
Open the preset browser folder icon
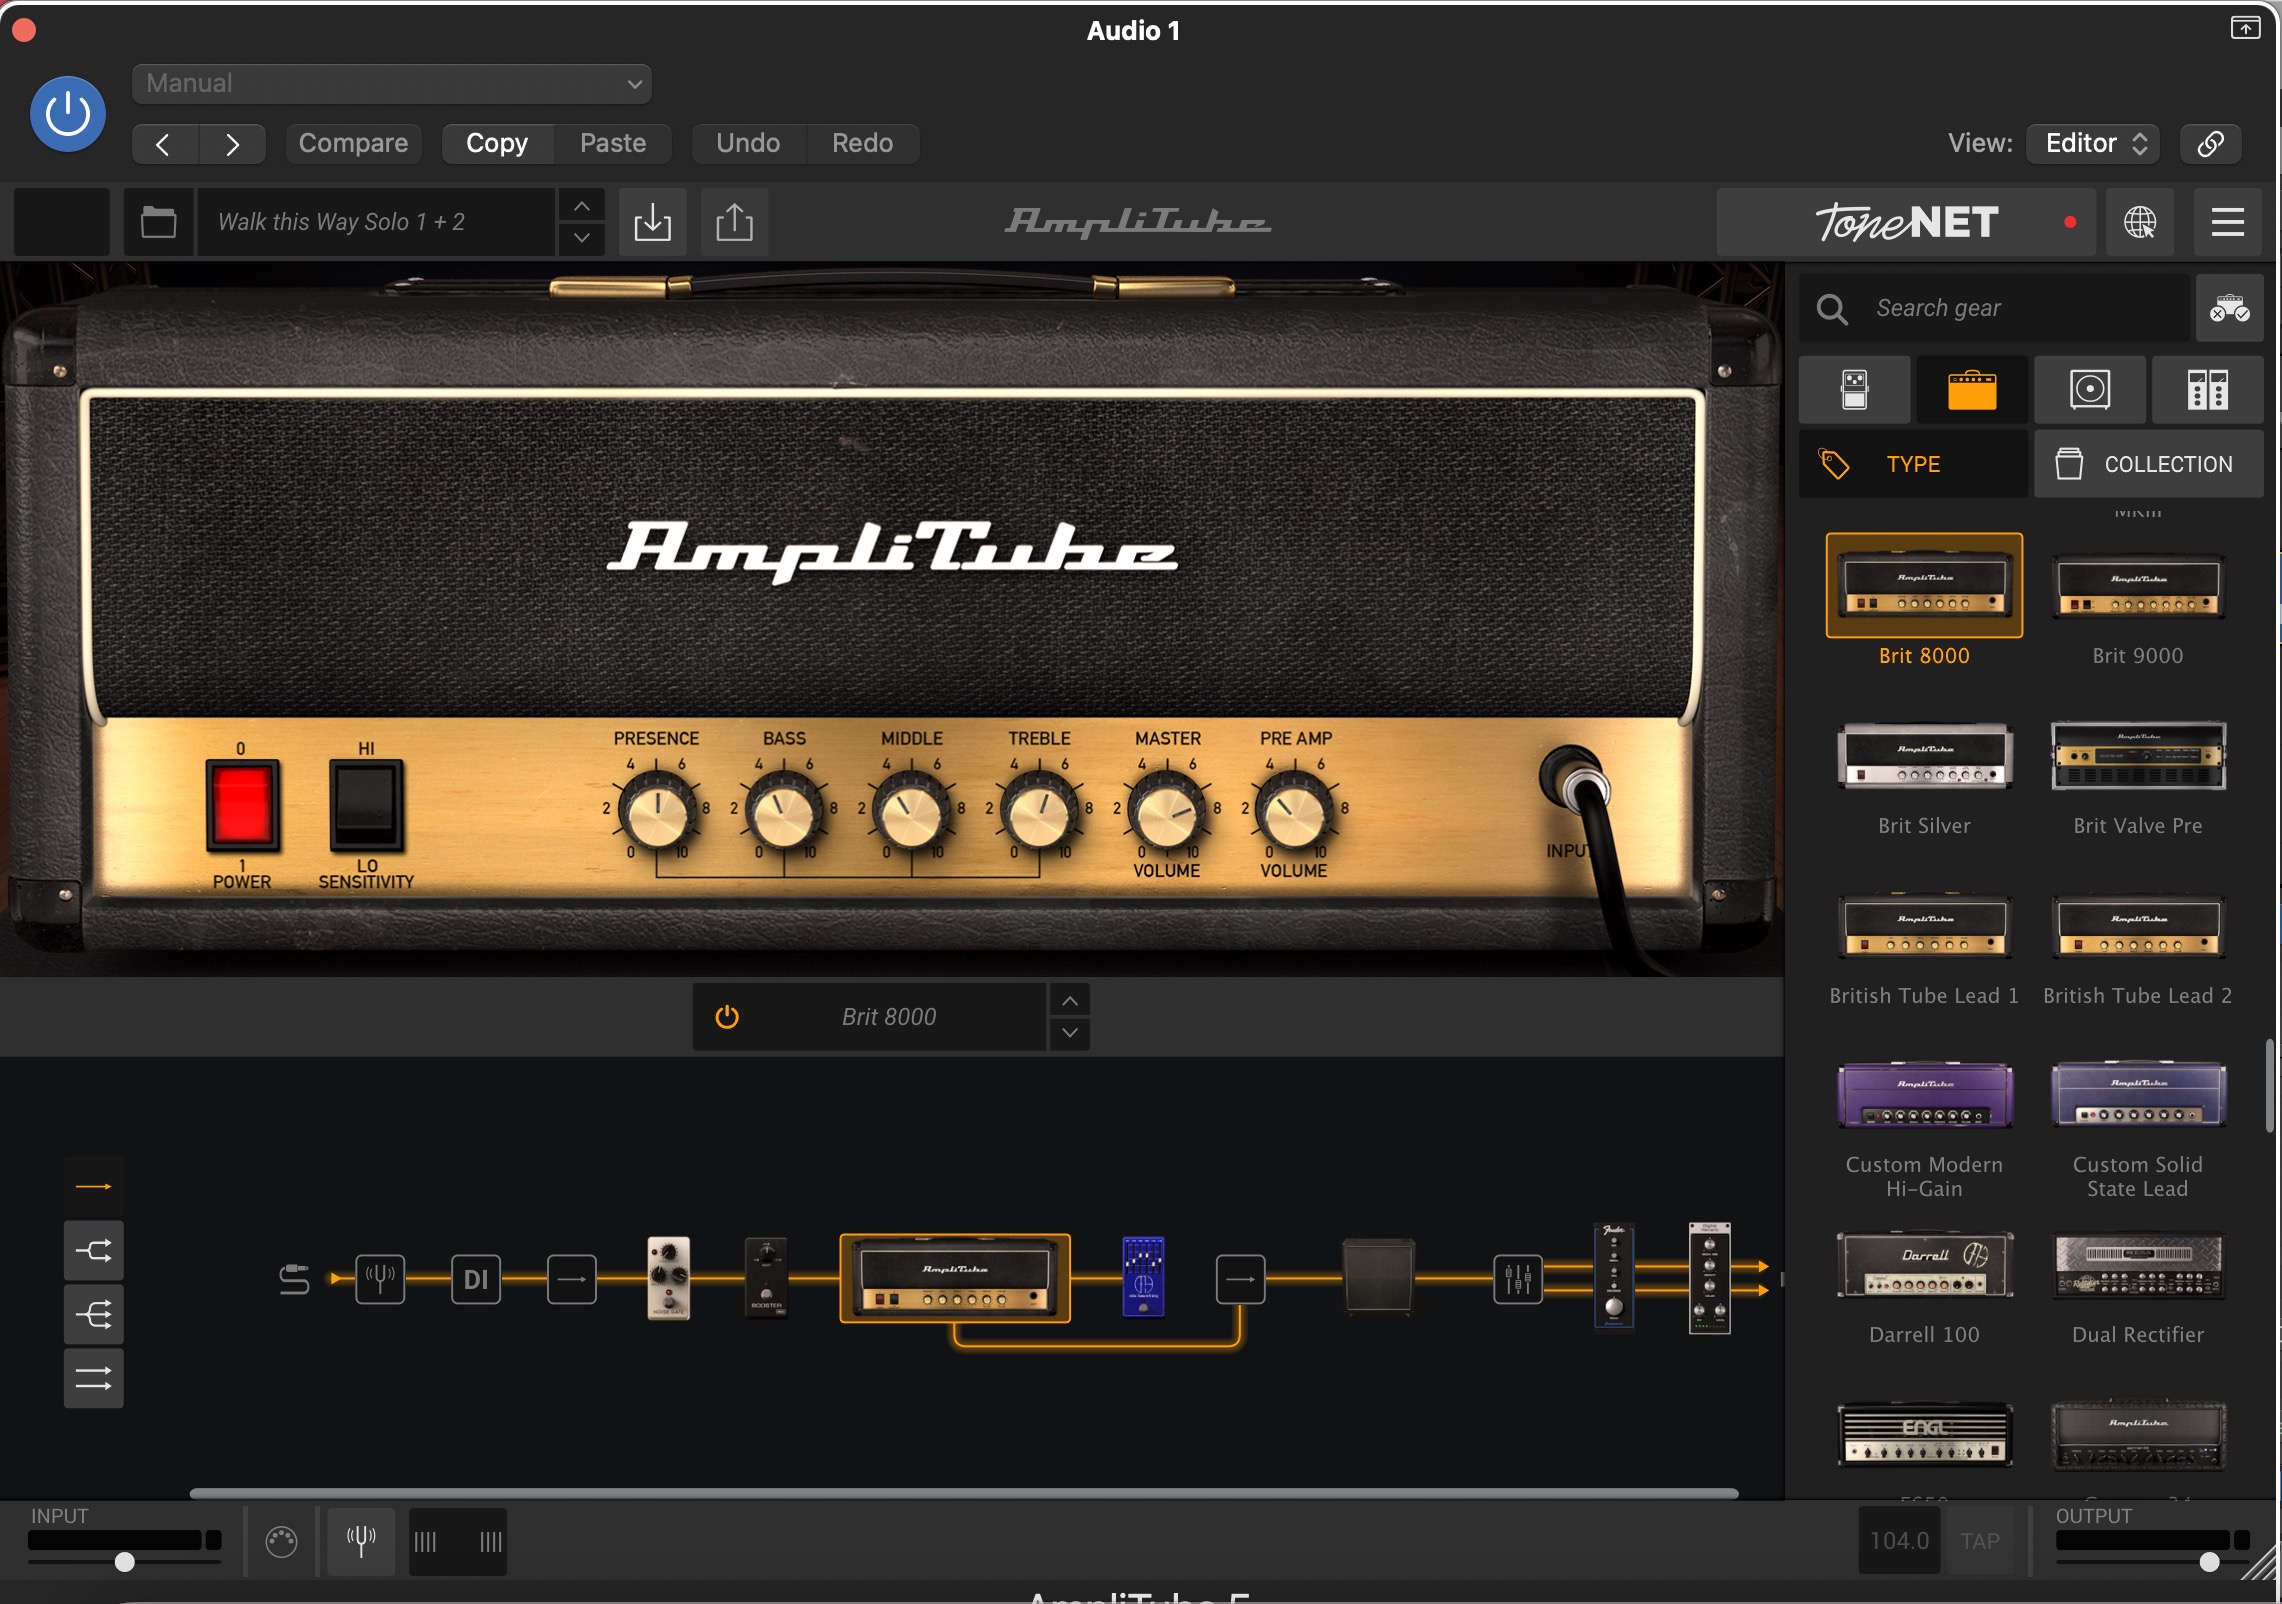click(158, 222)
